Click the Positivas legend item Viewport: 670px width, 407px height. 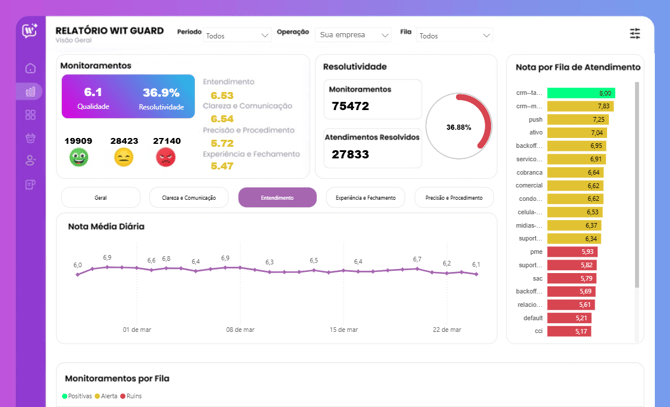[77, 396]
